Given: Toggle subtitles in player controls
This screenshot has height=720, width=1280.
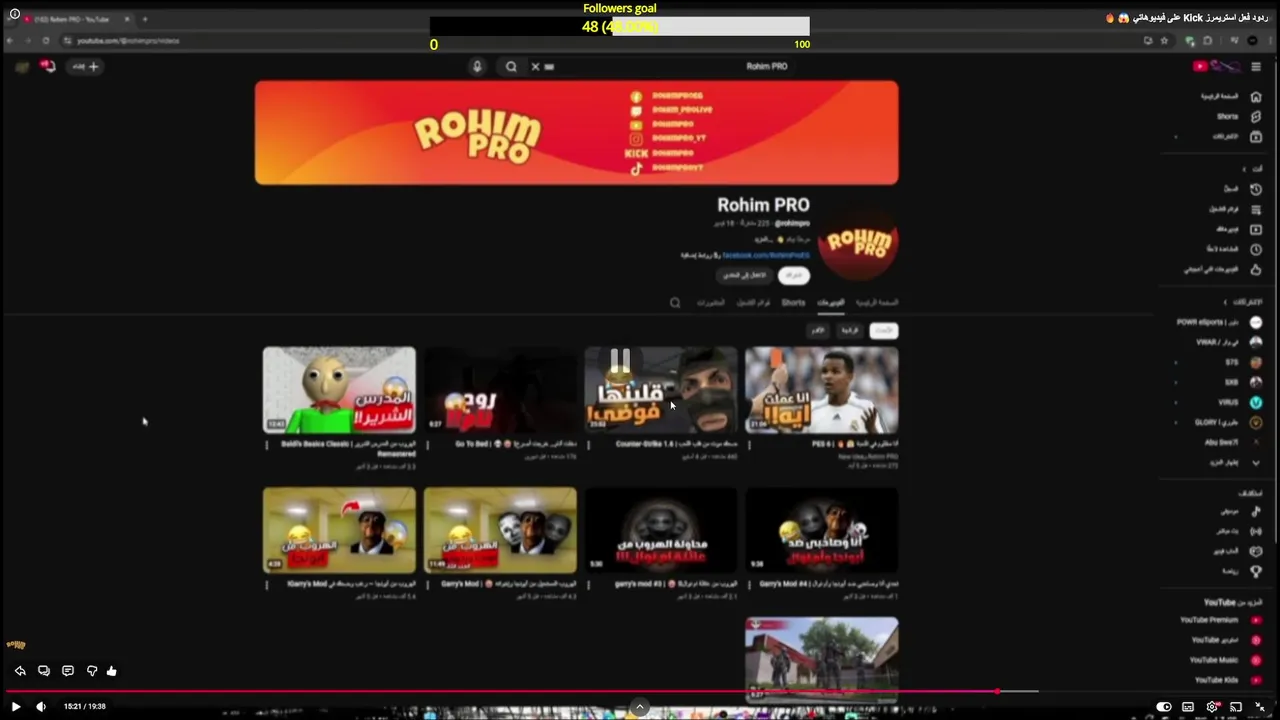Looking at the screenshot, I should click(x=1188, y=707).
